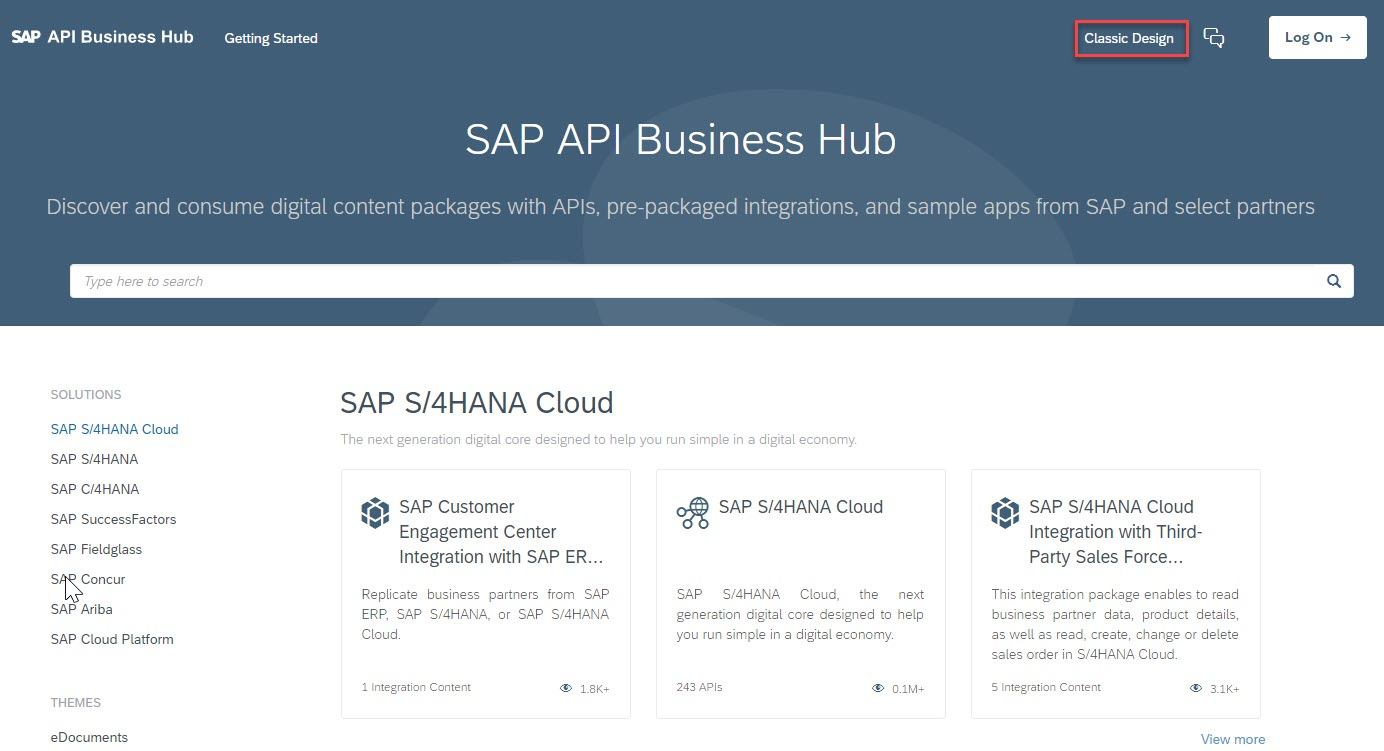This screenshot has width=1384, height=751.
Task: Switch to Classic Design
Action: click(1130, 38)
